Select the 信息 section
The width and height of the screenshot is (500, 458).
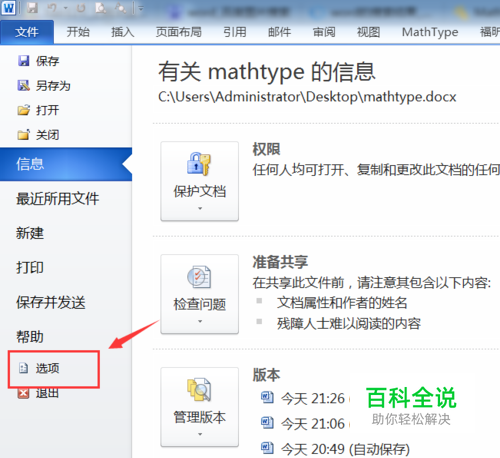(66, 164)
